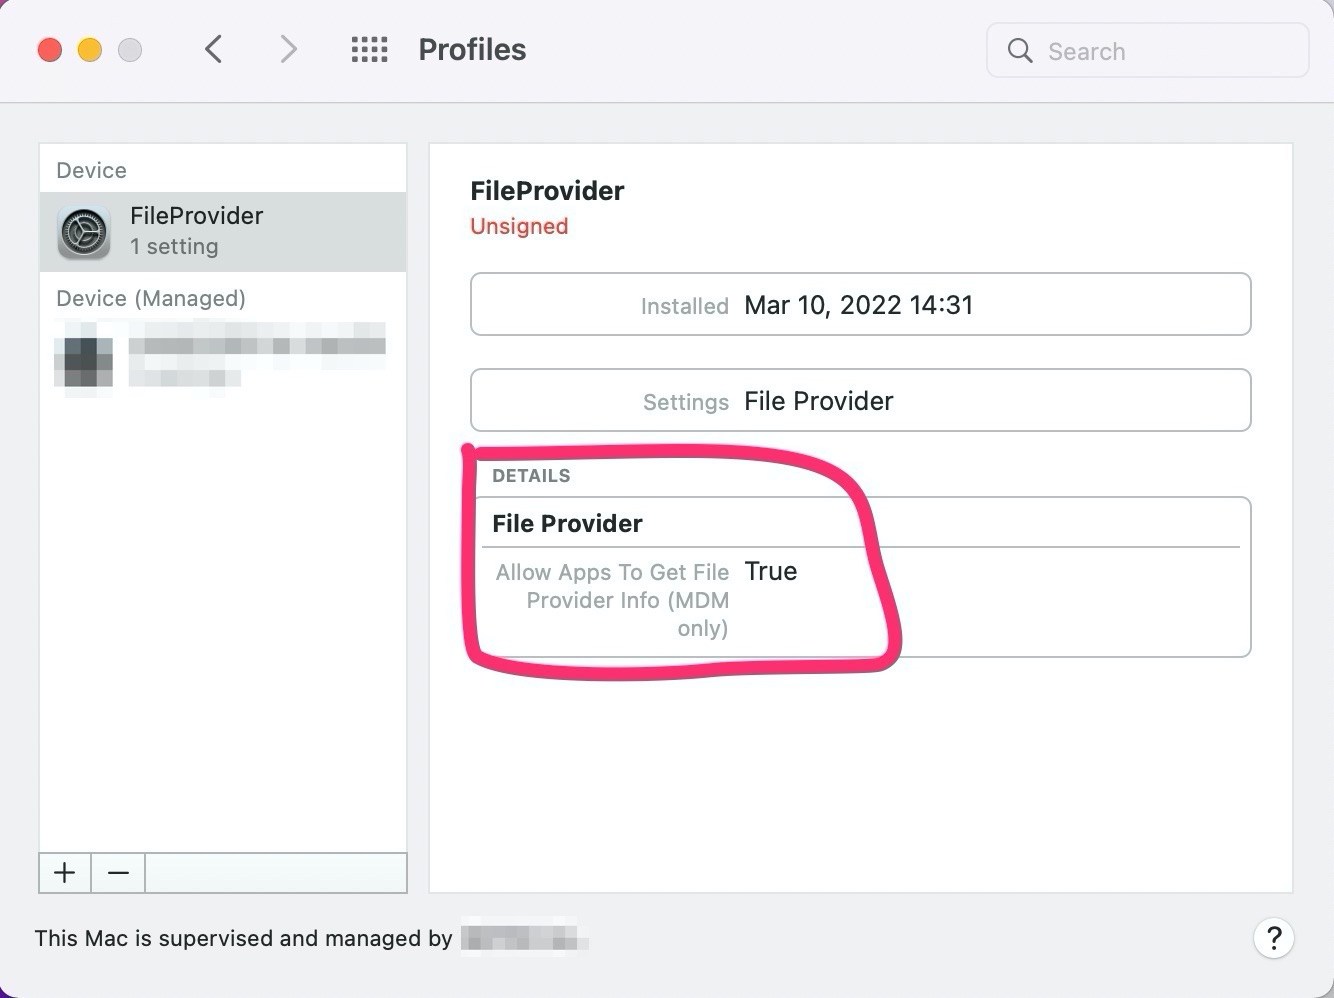Click the red close window button
1334x998 pixels.
coord(50,50)
